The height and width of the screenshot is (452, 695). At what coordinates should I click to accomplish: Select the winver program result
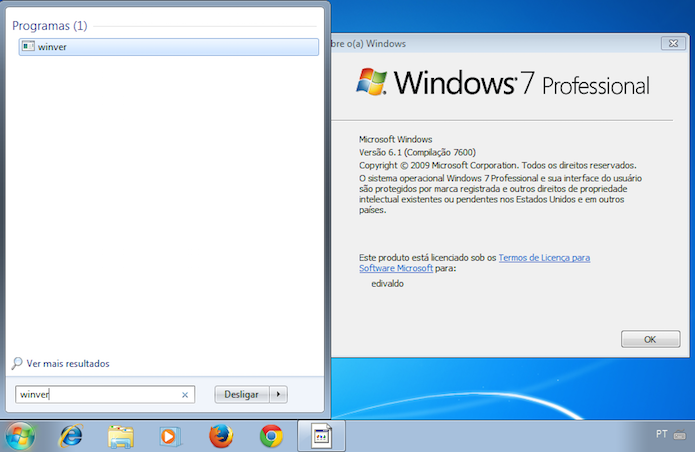[168, 47]
